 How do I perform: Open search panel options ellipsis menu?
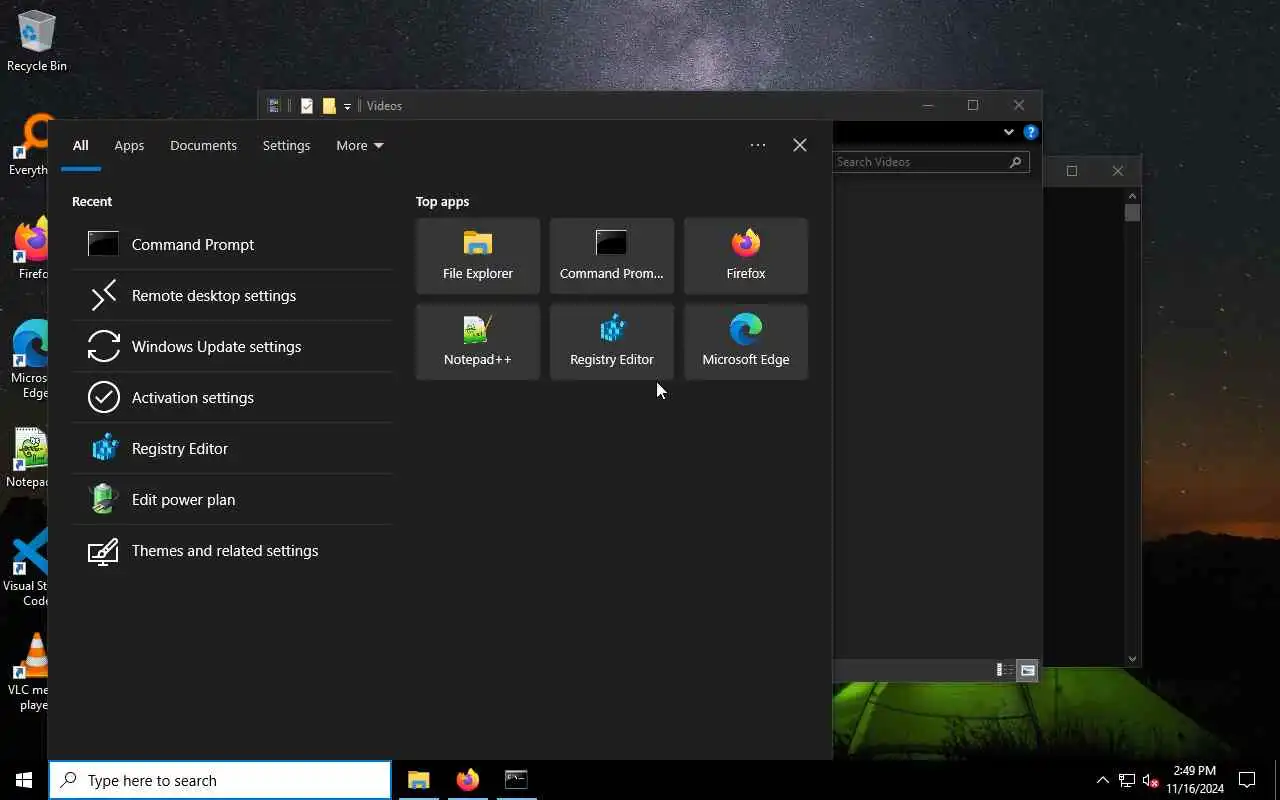click(x=758, y=145)
